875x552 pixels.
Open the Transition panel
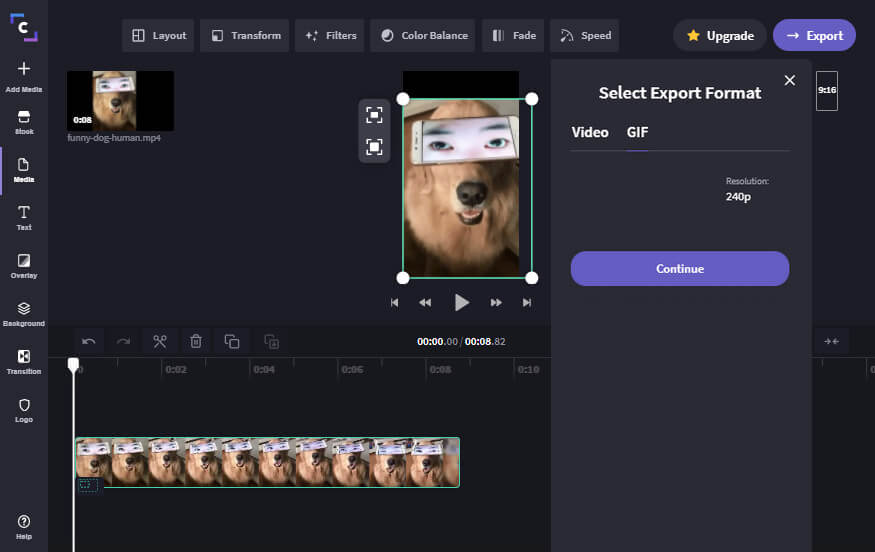click(24, 362)
